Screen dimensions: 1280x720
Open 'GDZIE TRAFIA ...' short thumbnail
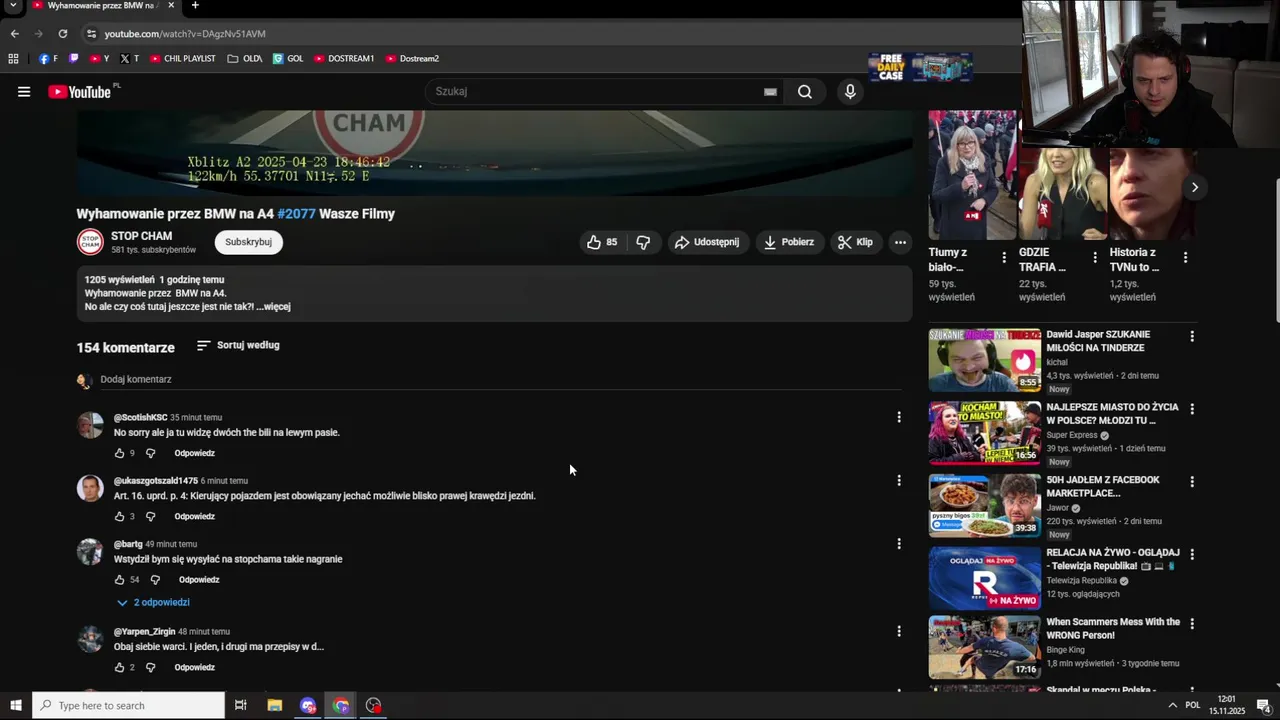(x=1062, y=175)
